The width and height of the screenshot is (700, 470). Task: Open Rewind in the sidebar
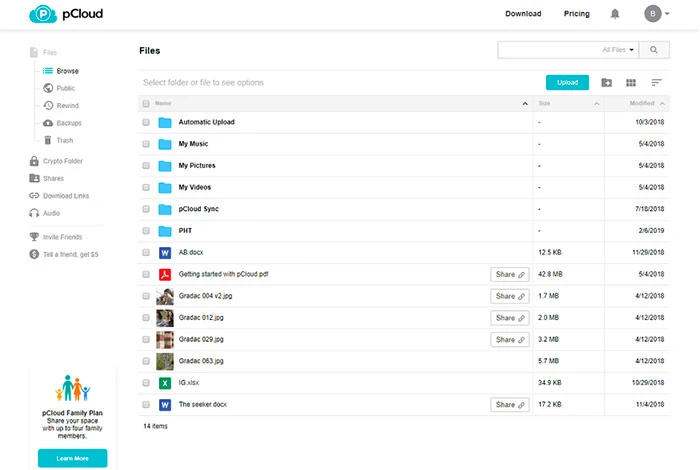(67, 105)
